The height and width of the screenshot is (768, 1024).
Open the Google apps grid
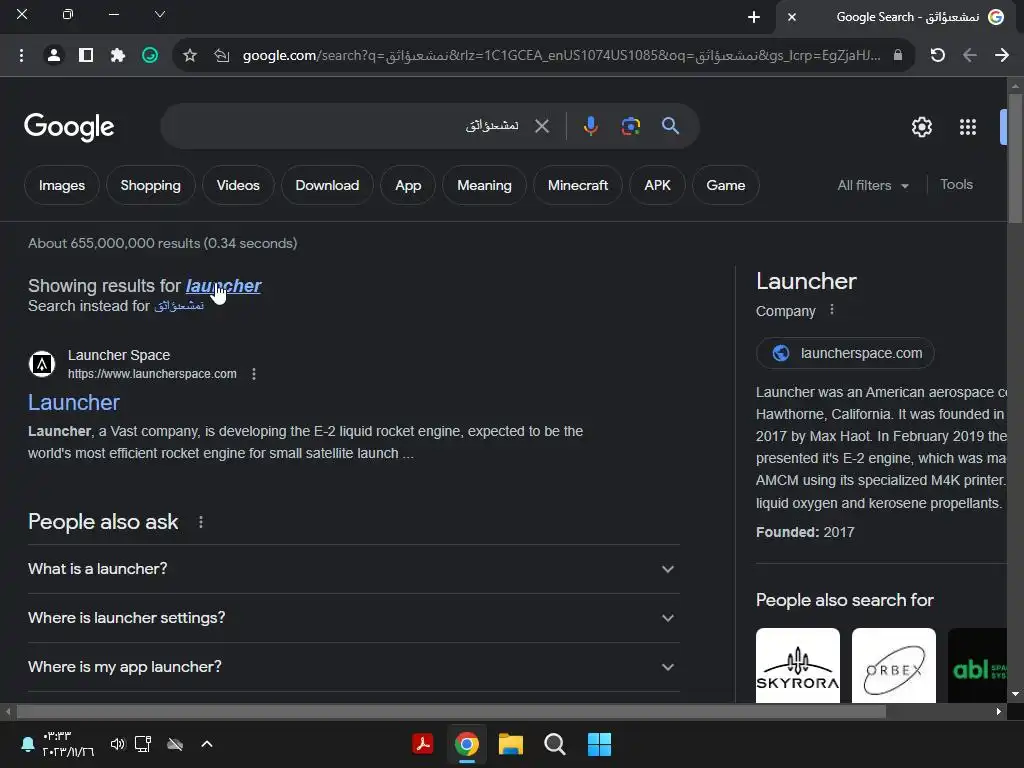[968, 127]
